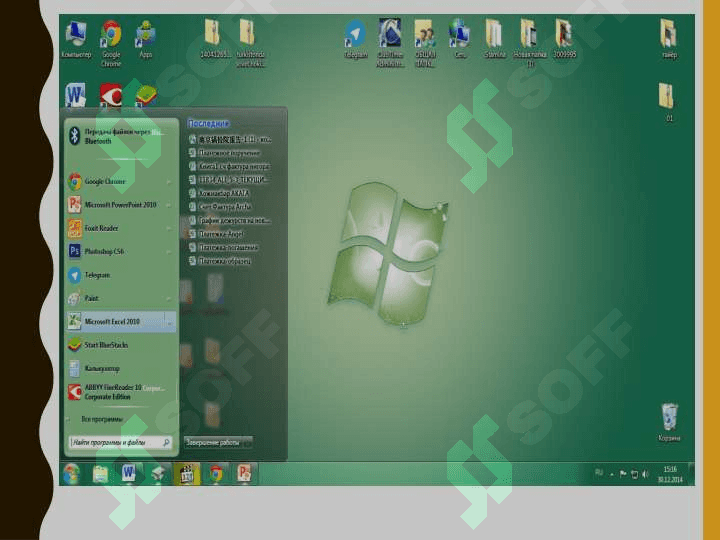Screen dimensions: 720x540
Task: Open Photoshop CS6 from Start menu
Action: point(120,252)
